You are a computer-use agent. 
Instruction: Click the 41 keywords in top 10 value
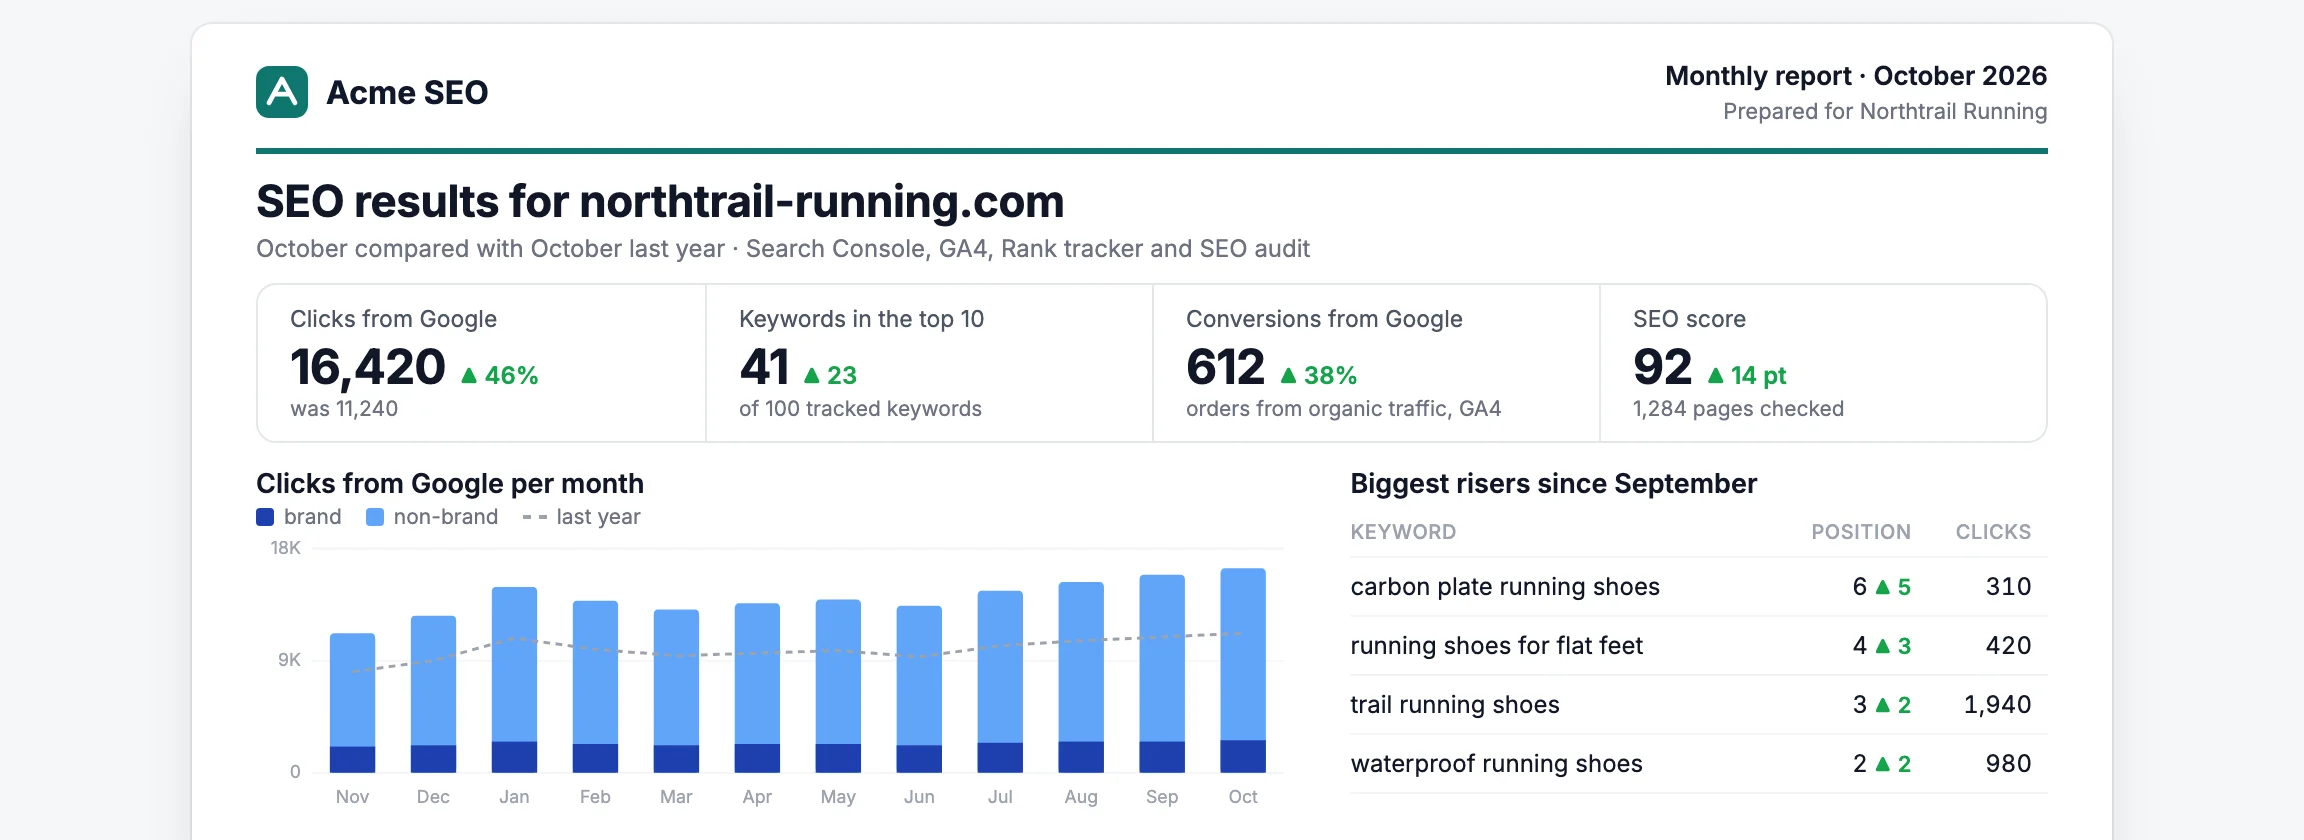[x=764, y=367]
